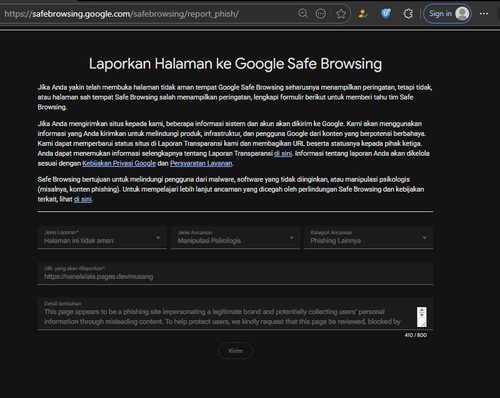The height and width of the screenshot is (398, 500).
Task: Click the URL yang akan dilaporkan field
Action: click(x=235, y=273)
